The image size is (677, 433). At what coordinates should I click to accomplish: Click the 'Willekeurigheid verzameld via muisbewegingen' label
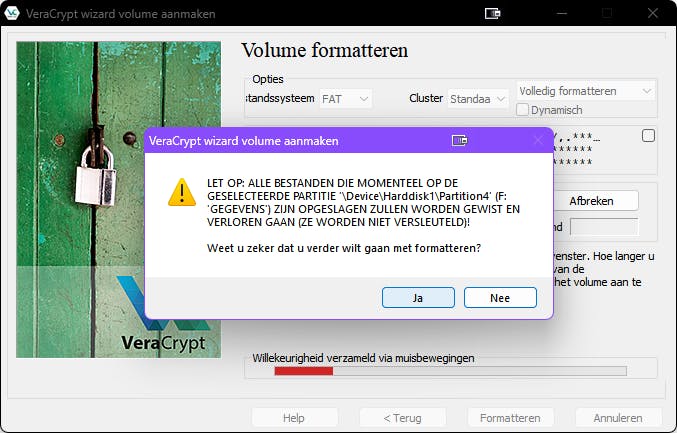point(363,358)
